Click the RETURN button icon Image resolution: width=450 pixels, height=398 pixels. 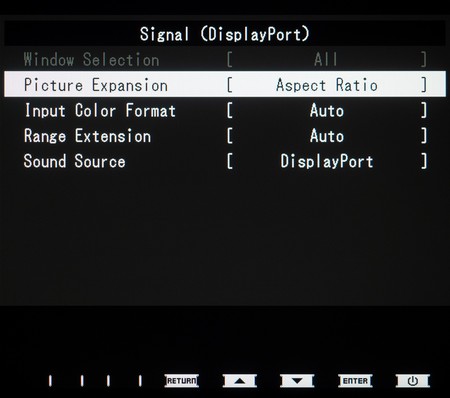[182, 381]
